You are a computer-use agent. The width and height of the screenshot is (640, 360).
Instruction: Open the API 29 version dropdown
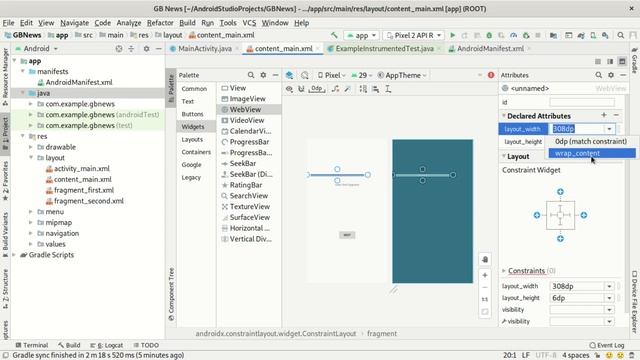[362, 75]
